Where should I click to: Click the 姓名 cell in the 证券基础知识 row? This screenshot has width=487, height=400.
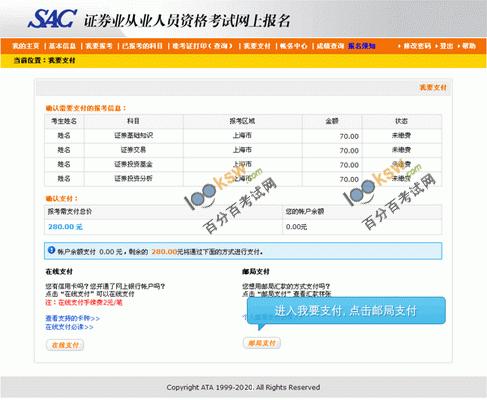click(64, 135)
